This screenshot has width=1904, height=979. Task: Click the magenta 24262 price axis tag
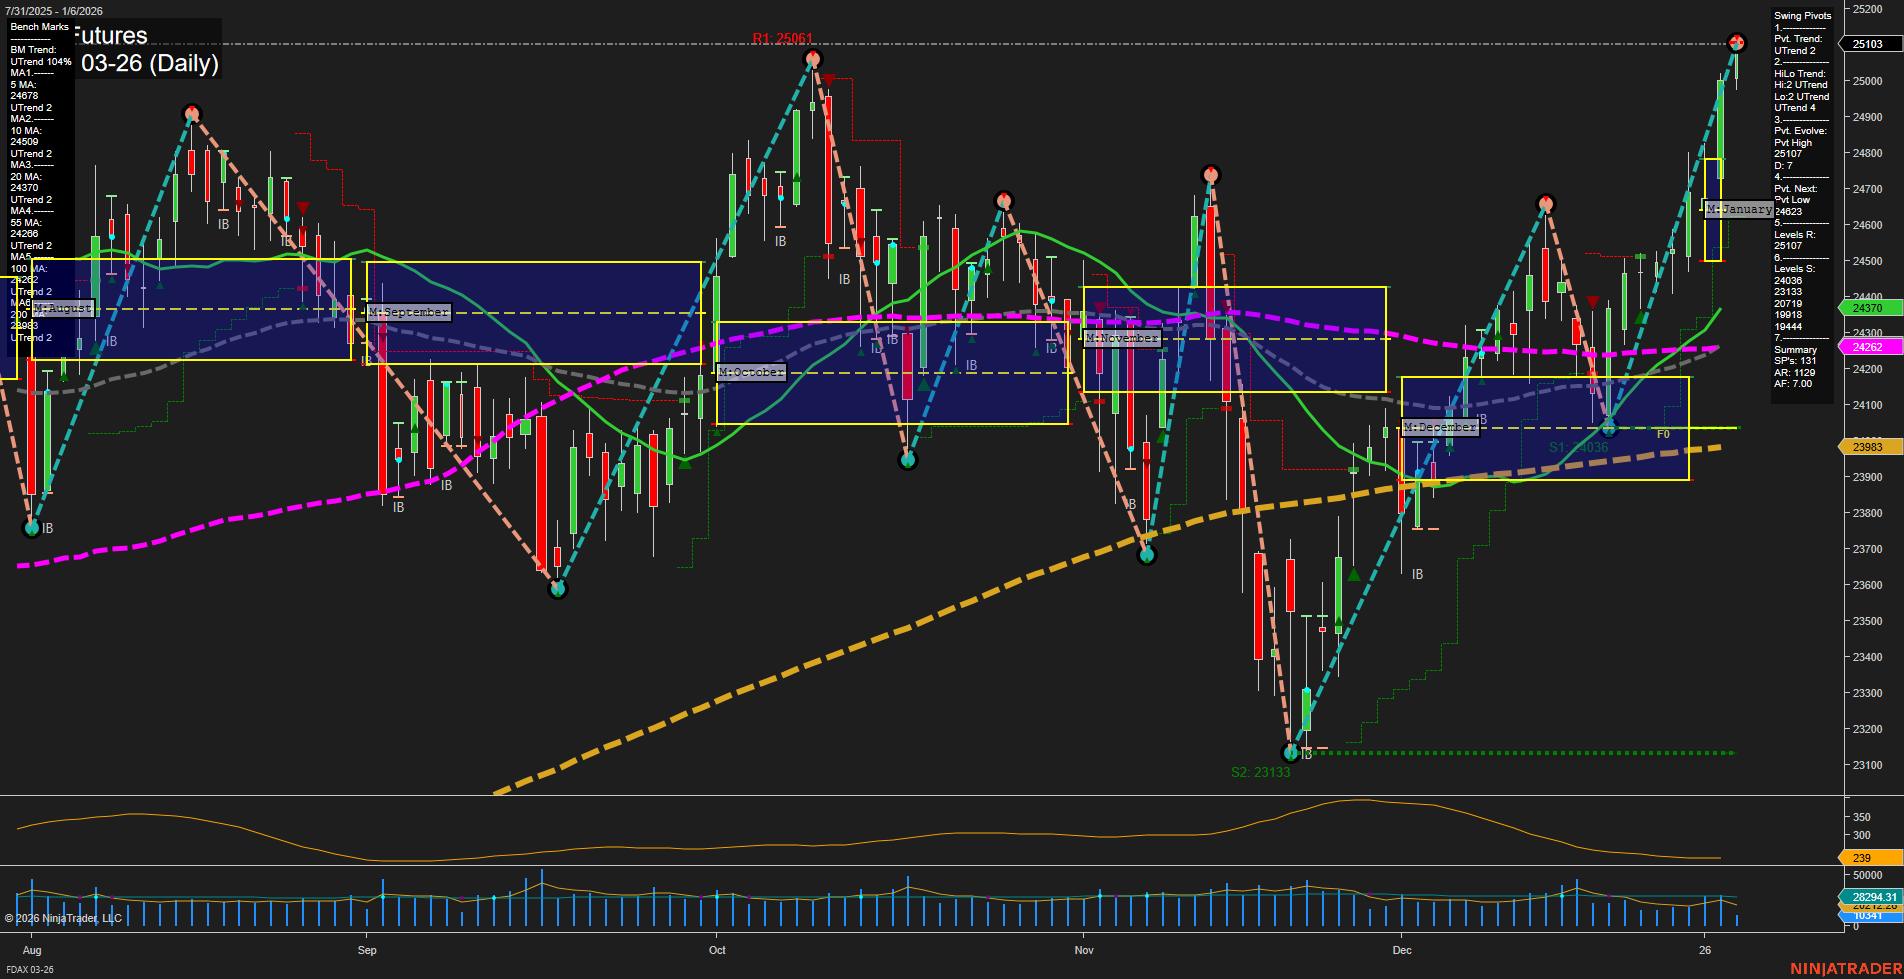pyautogui.click(x=1868, y=347)
